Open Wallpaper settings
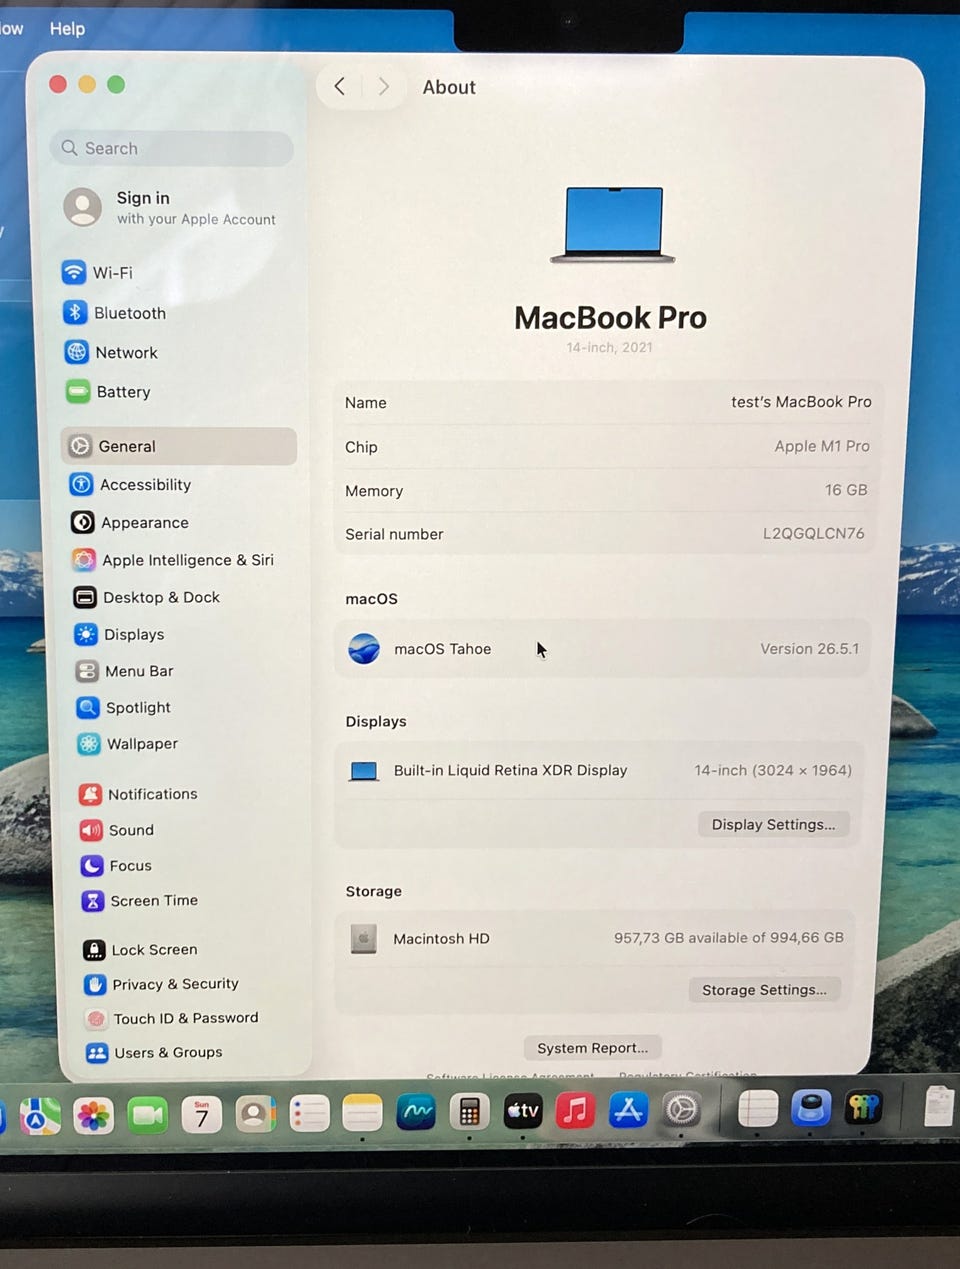This screenshot has height=1269, width=960. (x=128, y=744)
